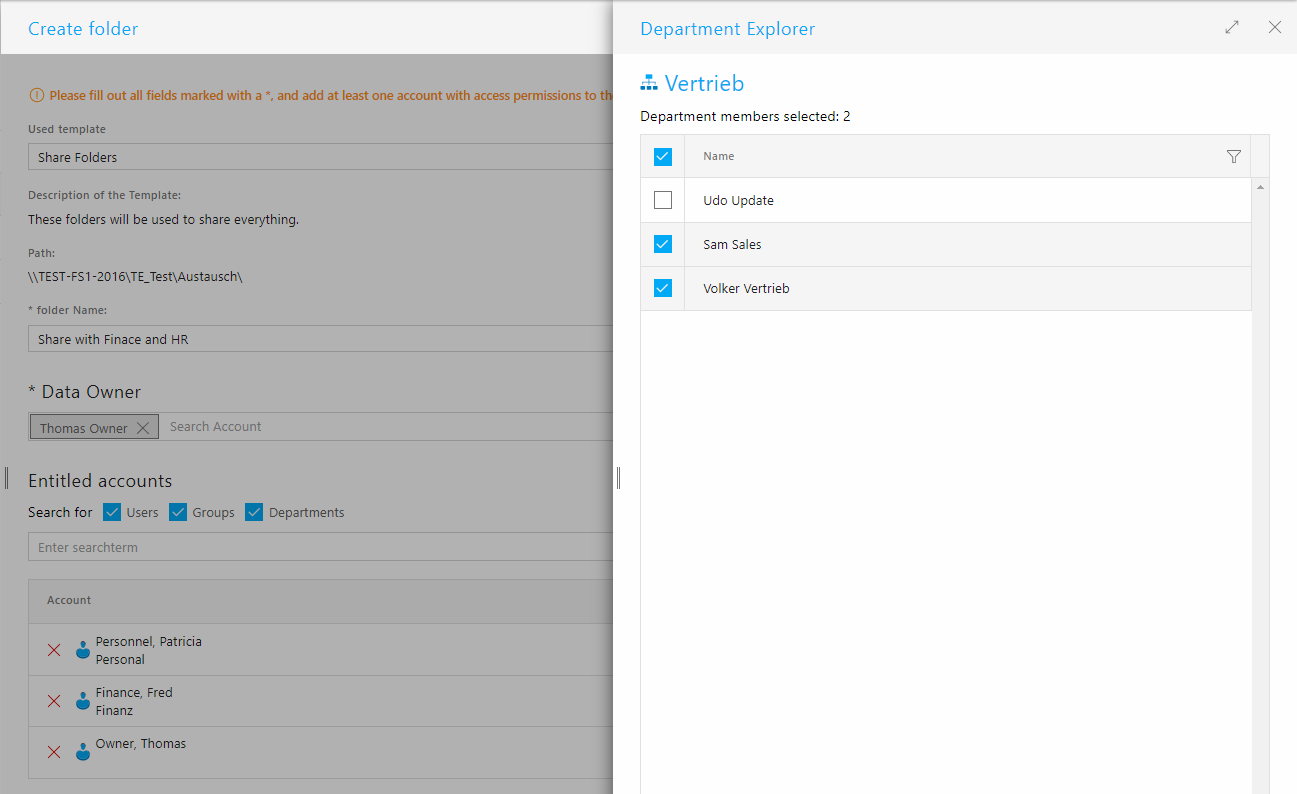Select the Udo Update row
The image size is (1297, 794).
pos(946,200)
